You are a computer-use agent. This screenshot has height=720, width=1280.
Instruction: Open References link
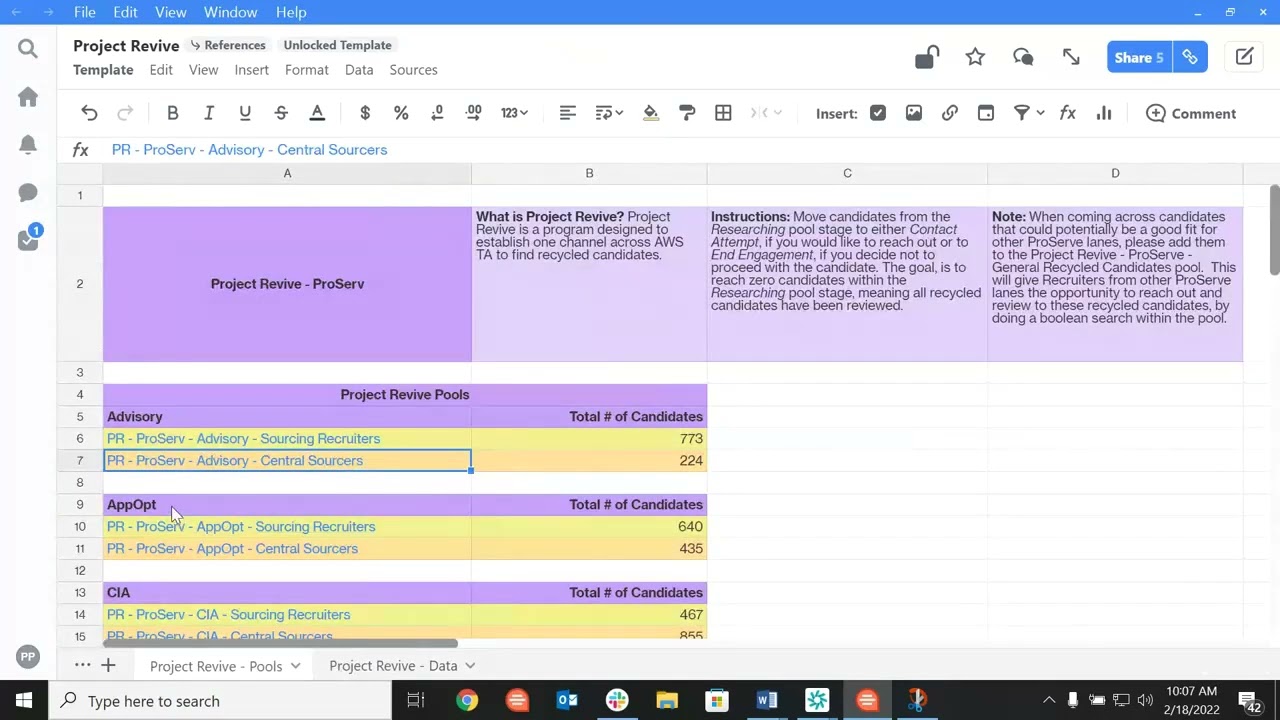pos(228,45)
